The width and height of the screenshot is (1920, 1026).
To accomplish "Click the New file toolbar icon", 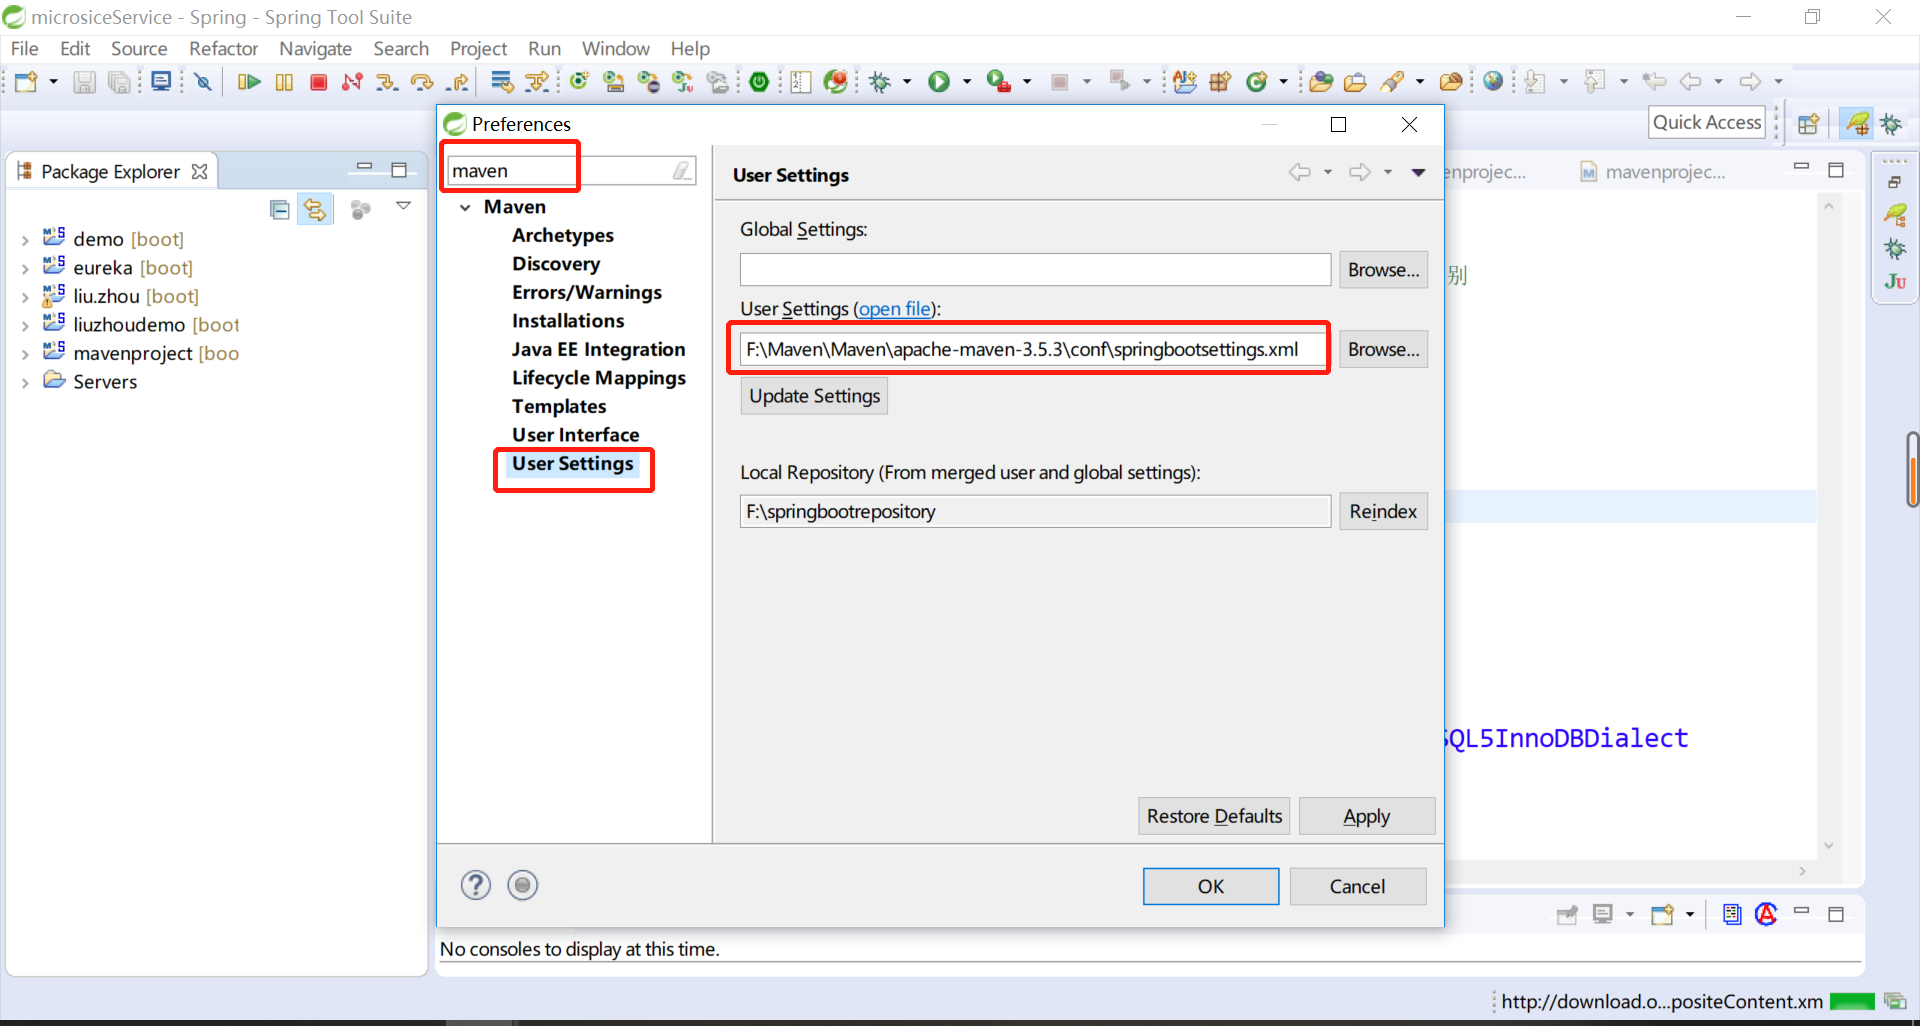I will (x=26, y=82).
